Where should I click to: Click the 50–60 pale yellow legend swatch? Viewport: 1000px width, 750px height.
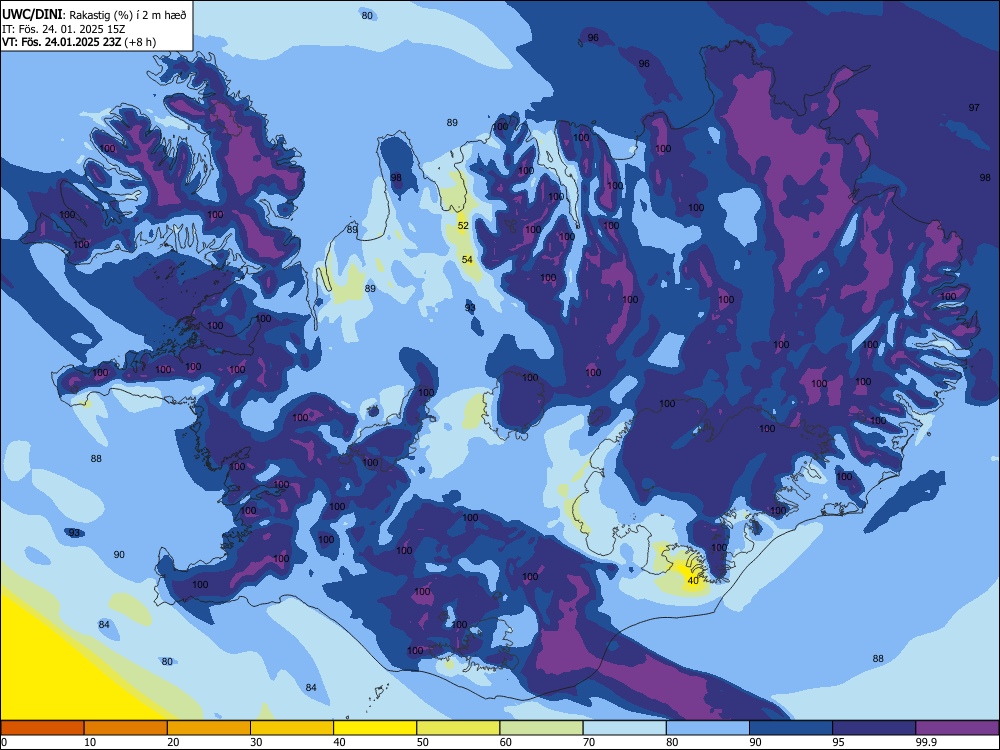[458, 728]
